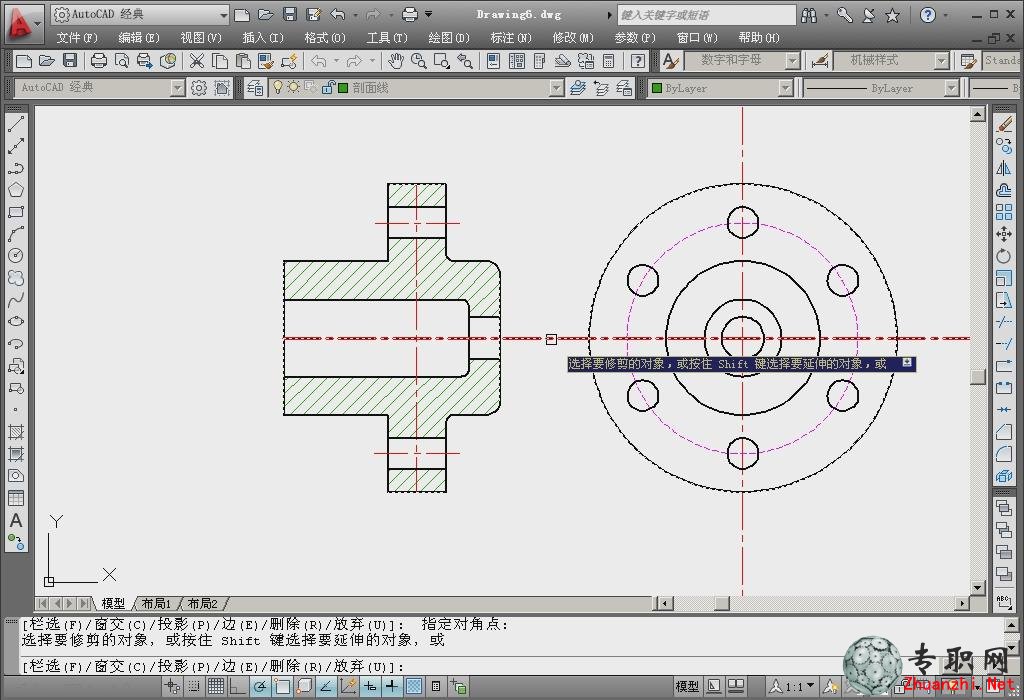Click the workspace settings gear button
The image size is (1024, 700).
click(199, 88)
